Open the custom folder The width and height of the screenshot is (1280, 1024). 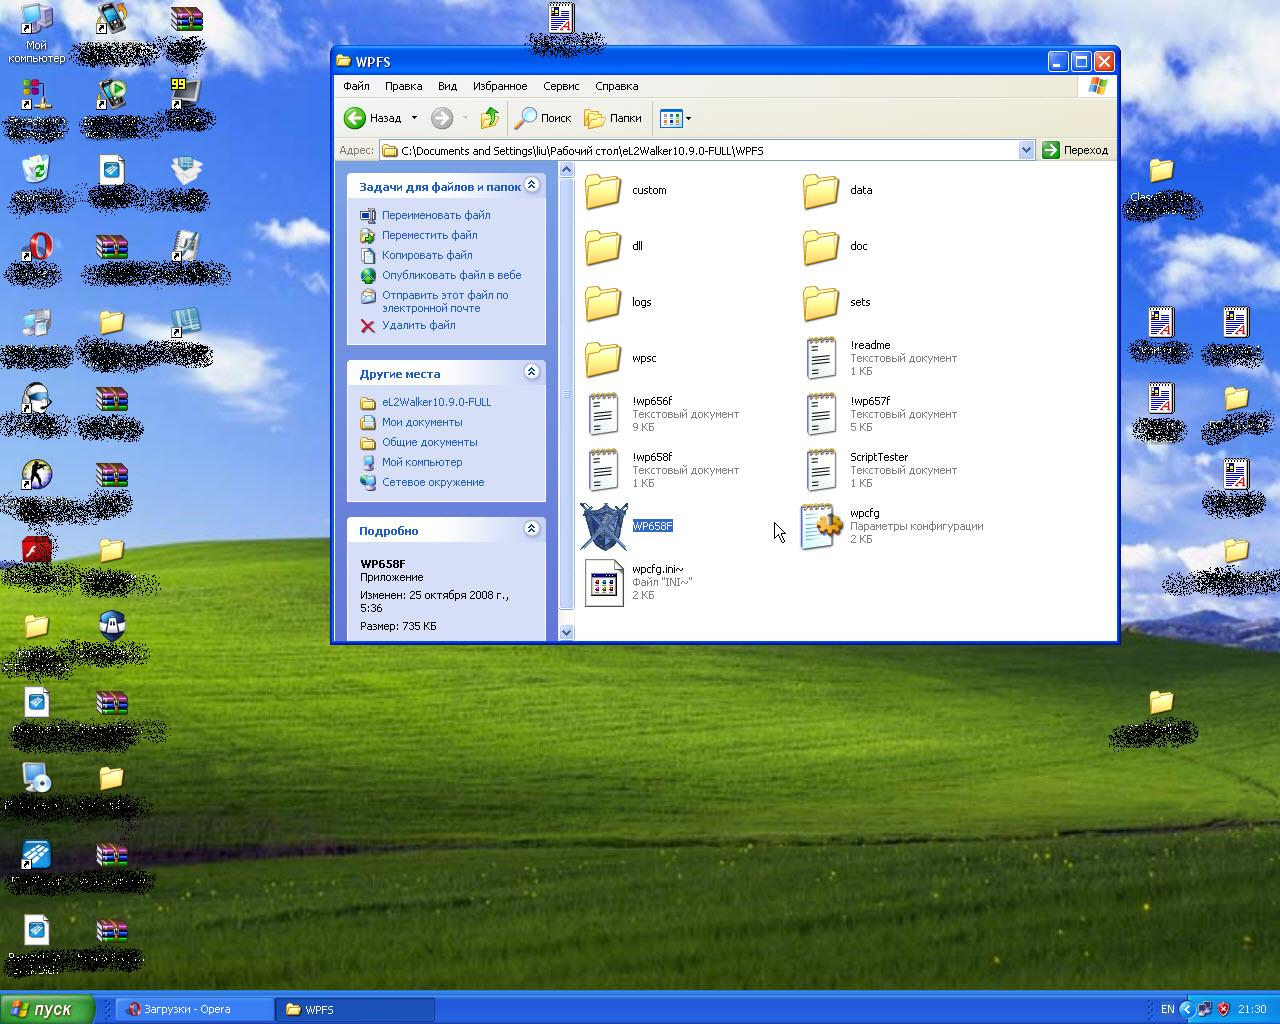coord(603,191)
